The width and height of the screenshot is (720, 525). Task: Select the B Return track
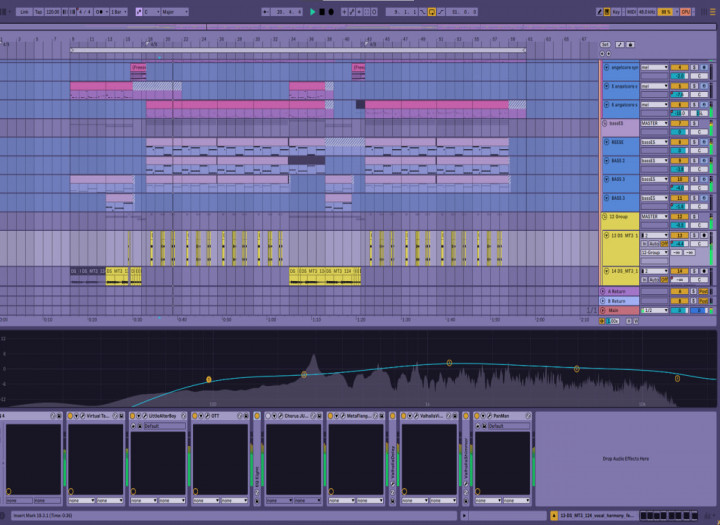coord(620,300)
